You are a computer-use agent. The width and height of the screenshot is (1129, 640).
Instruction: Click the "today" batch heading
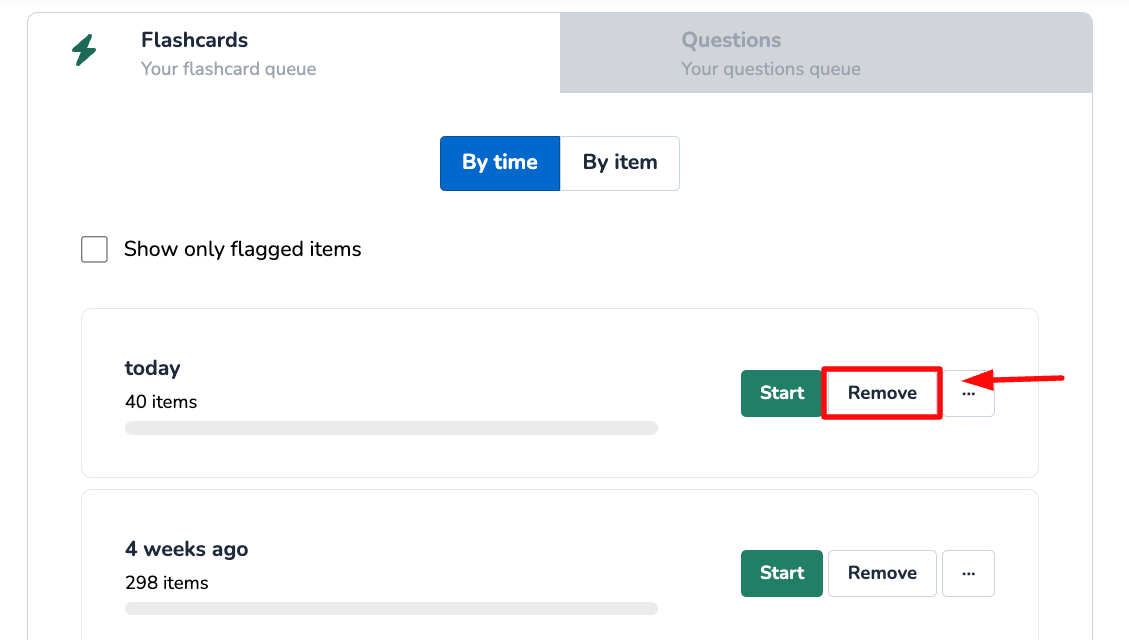[152, 368]
